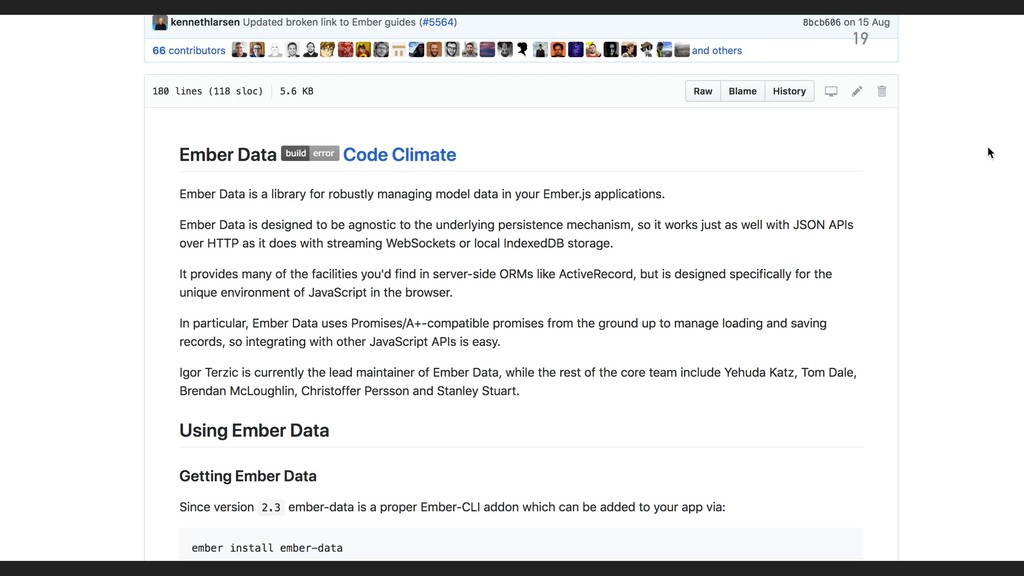Click the build error badge
1024x576 pixels.
point(310,153)
